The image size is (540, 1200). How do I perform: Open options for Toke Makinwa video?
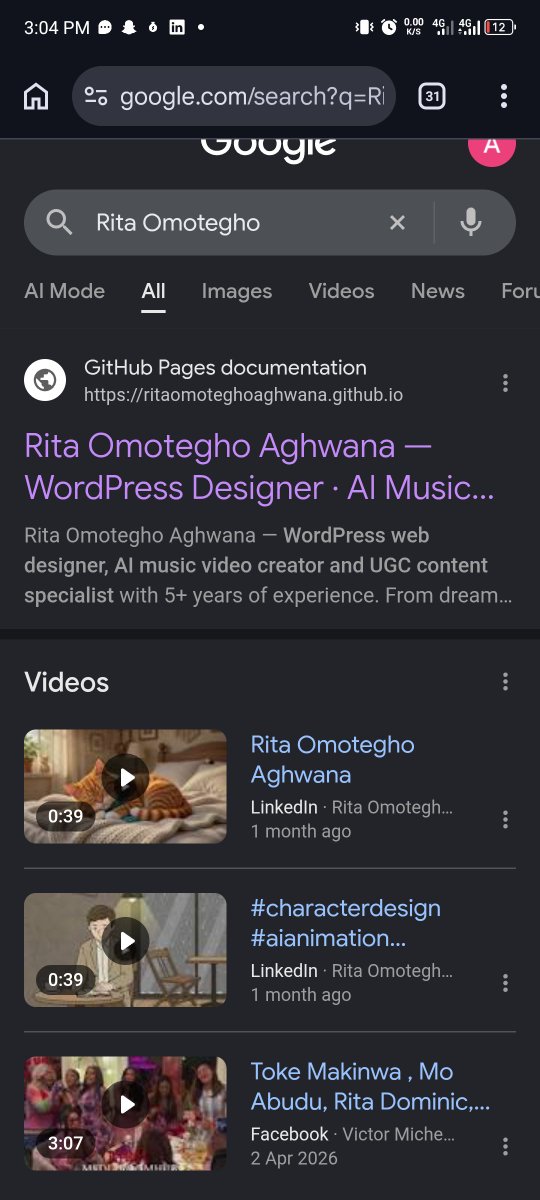pos(505,1146)
